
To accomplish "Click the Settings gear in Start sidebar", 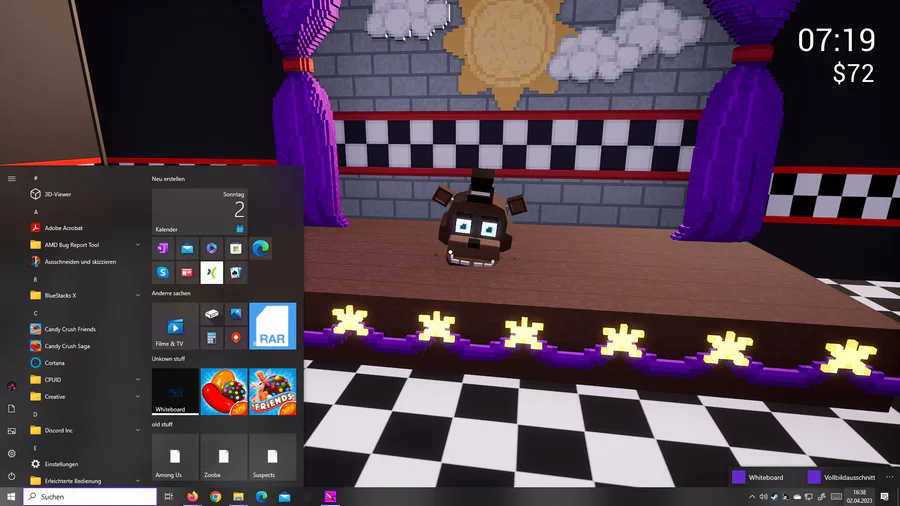I will 11,453.
